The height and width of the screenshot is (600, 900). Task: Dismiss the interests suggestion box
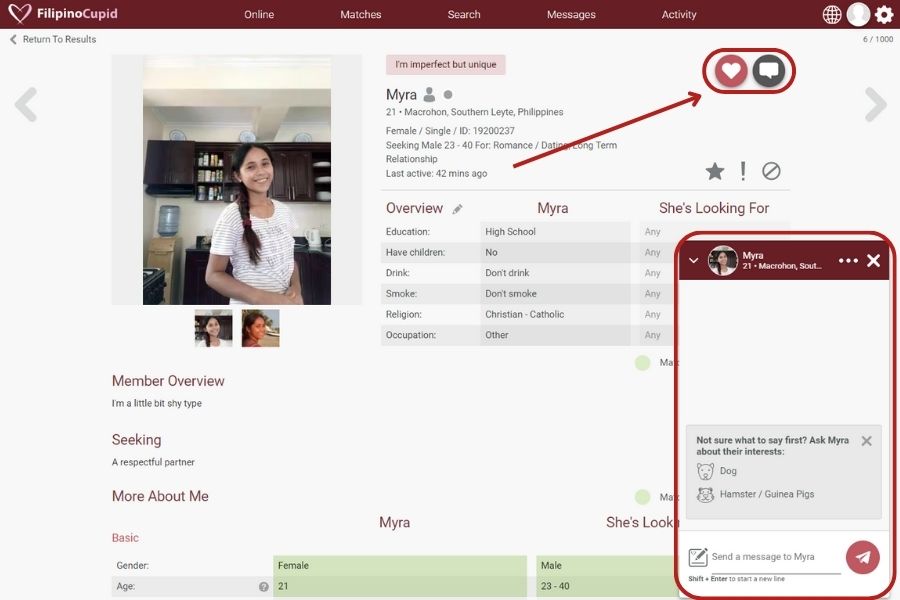click(866, 441)
